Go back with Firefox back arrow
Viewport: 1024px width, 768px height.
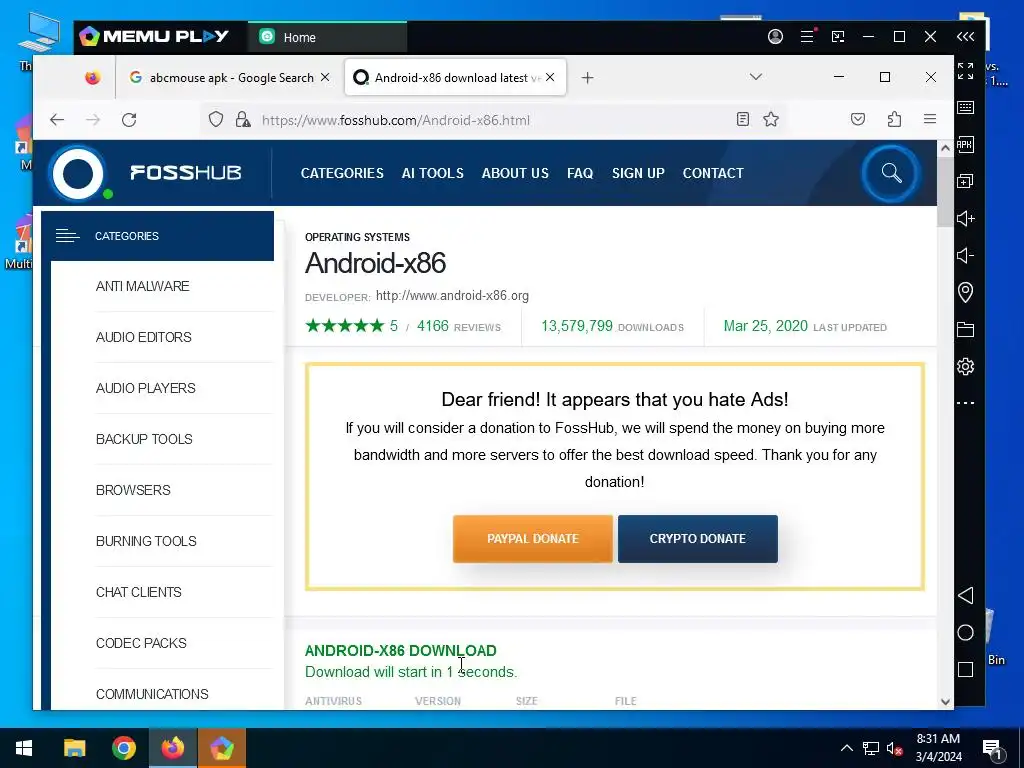pos(57,120)
